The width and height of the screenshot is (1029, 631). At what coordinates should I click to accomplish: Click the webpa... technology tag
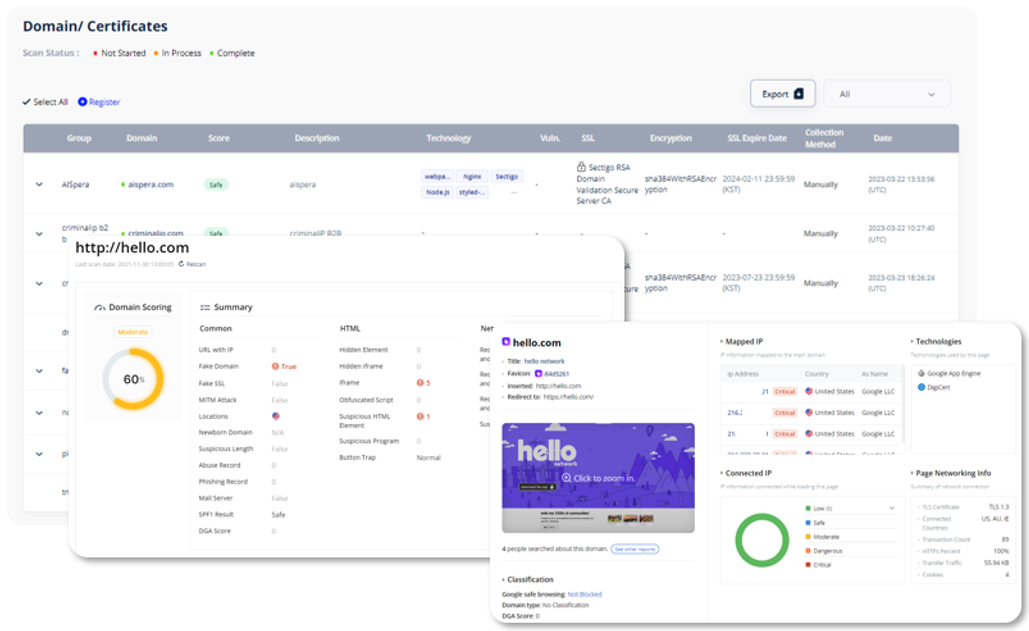click(437, 176)
